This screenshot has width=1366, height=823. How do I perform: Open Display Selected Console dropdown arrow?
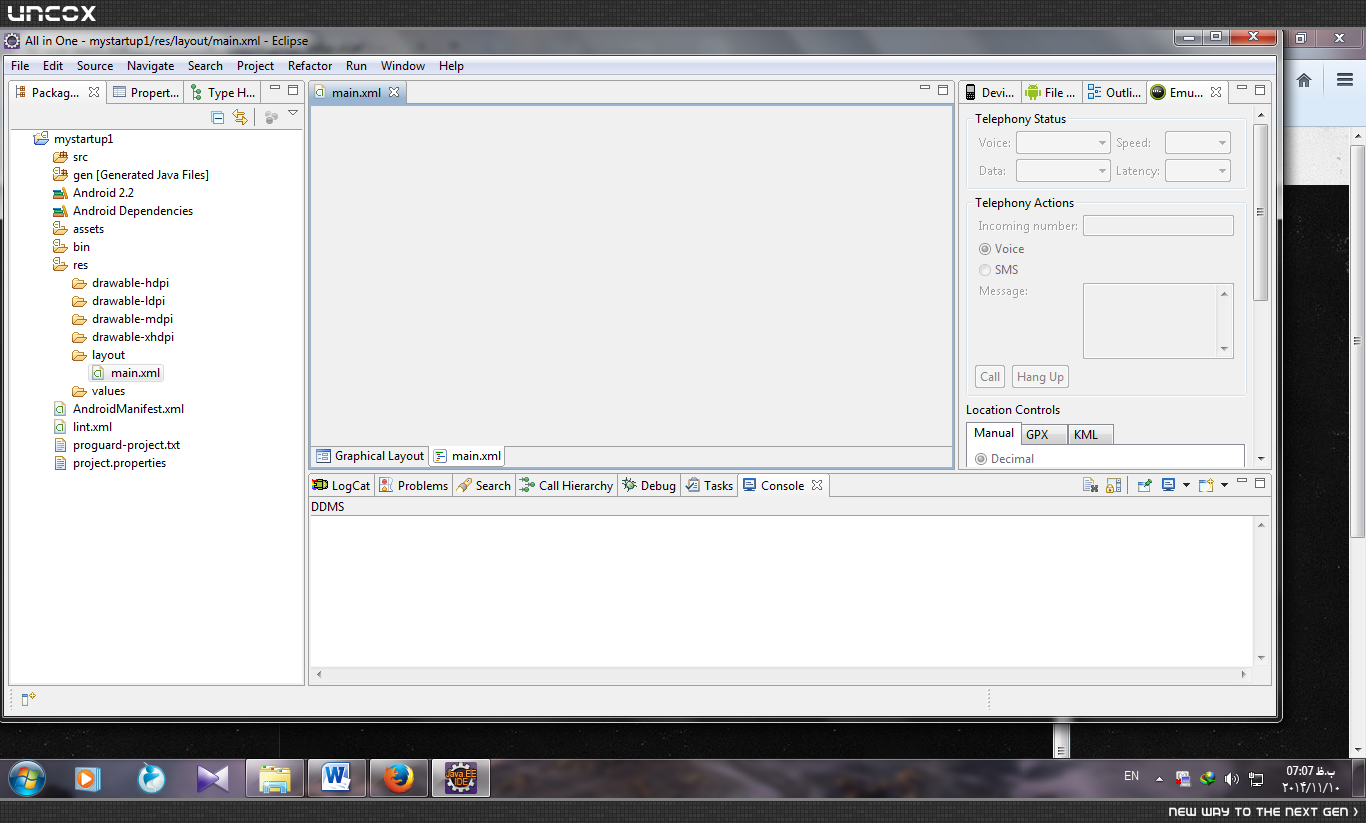point(1186,486)
